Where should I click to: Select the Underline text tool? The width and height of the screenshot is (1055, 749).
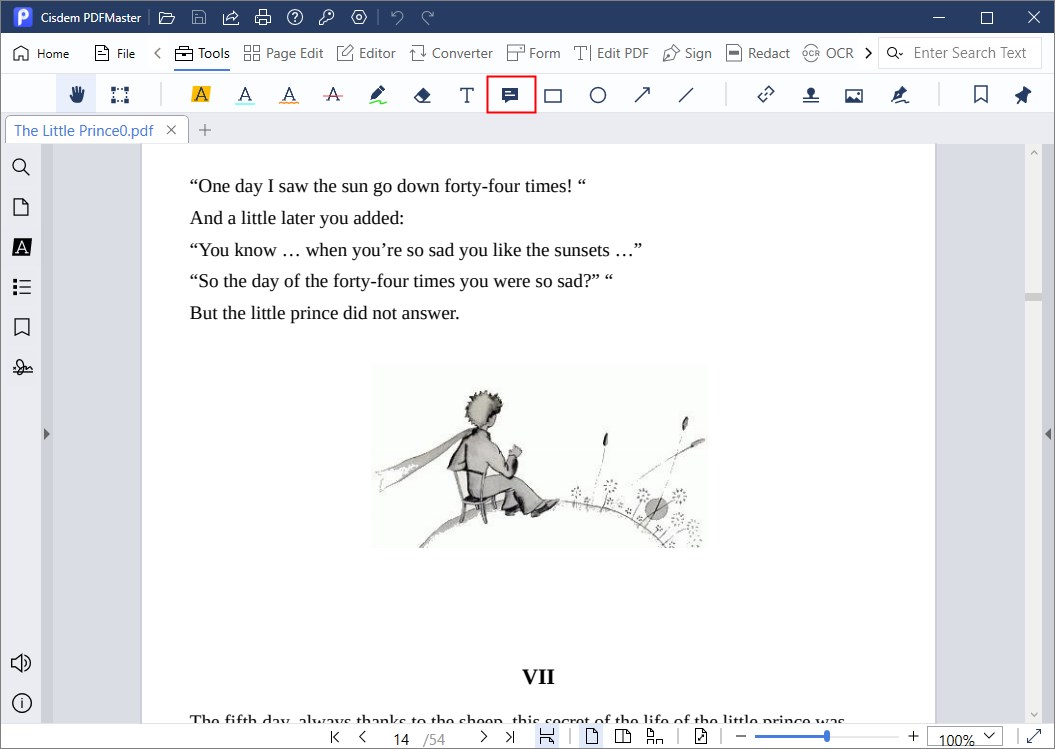tap(245, 95)
